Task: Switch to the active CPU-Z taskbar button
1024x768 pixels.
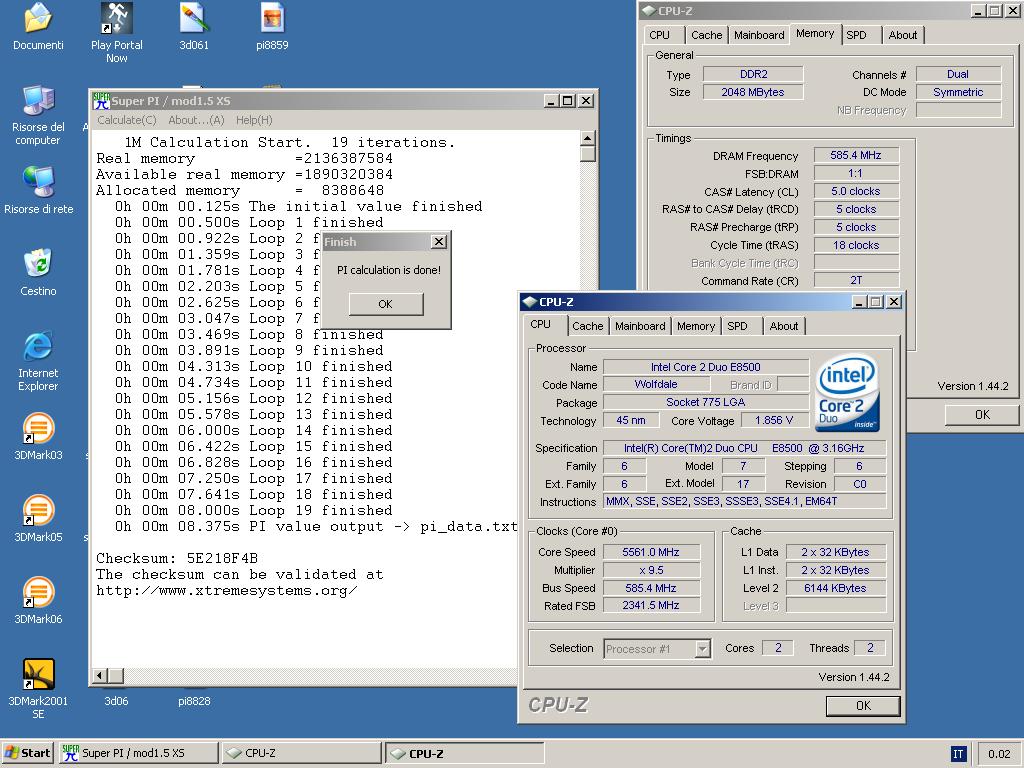Action: pos(464,753)
